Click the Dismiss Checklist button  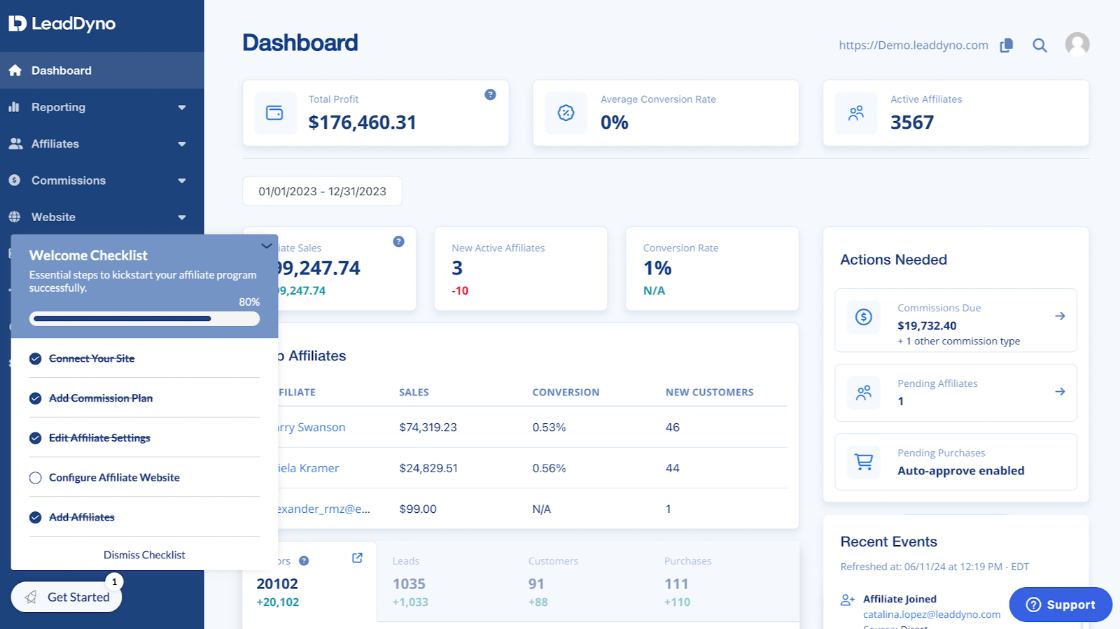tap(143, 554)
